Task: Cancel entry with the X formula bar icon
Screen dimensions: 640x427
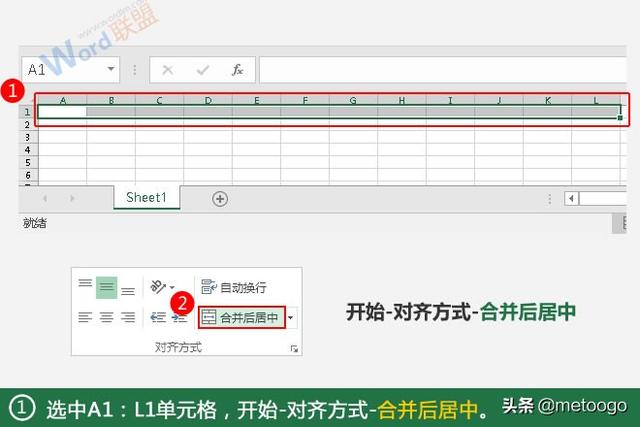Action: (x=167, y=70)
